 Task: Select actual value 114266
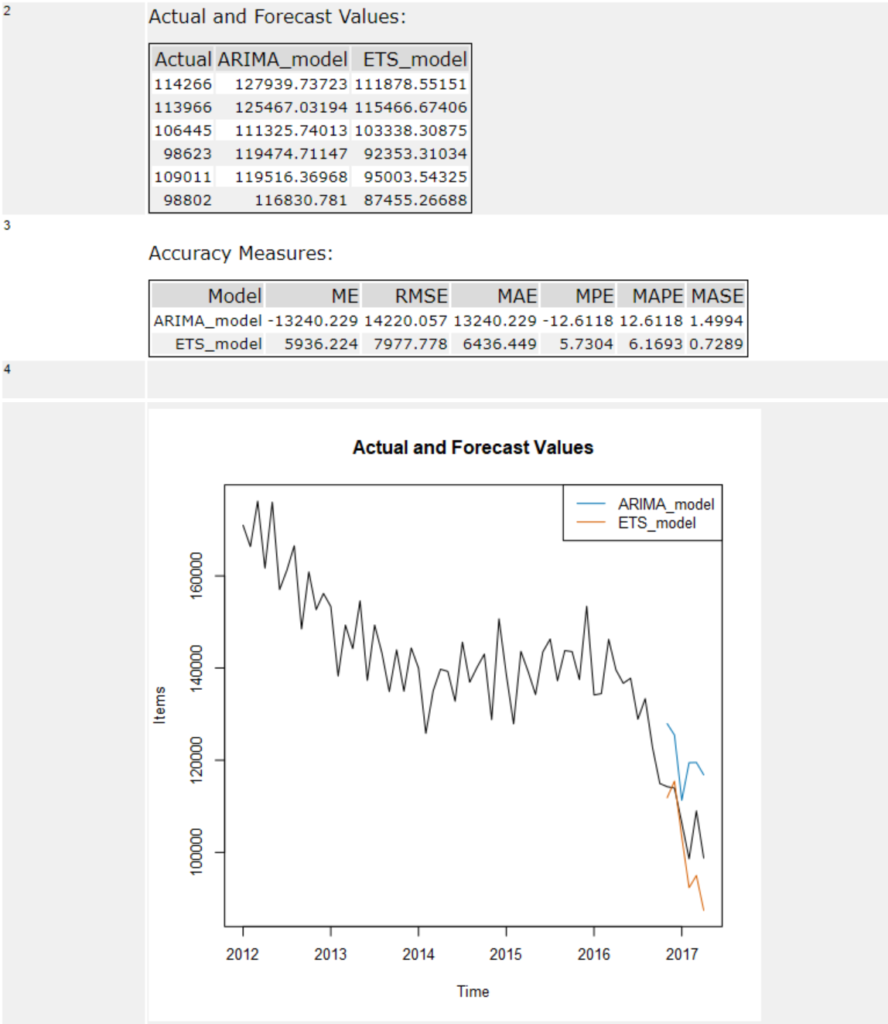(183, 84)
